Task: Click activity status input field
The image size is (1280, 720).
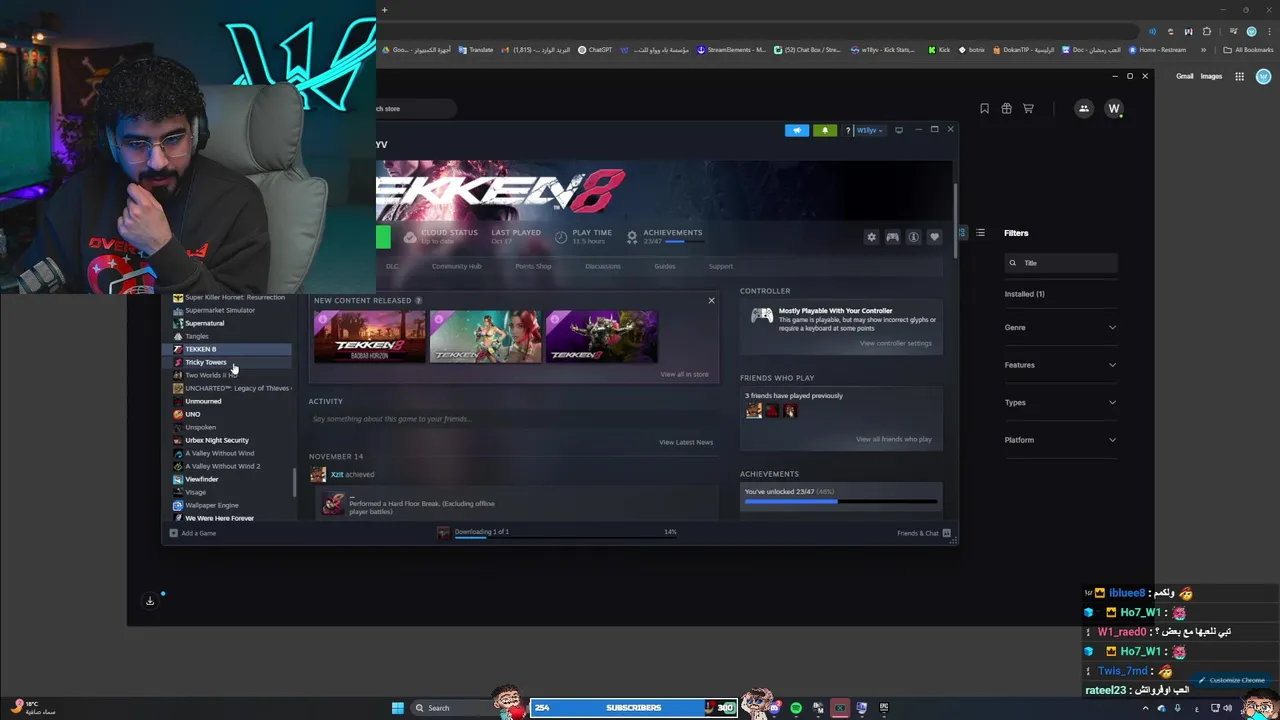Action: click(513, 419)
